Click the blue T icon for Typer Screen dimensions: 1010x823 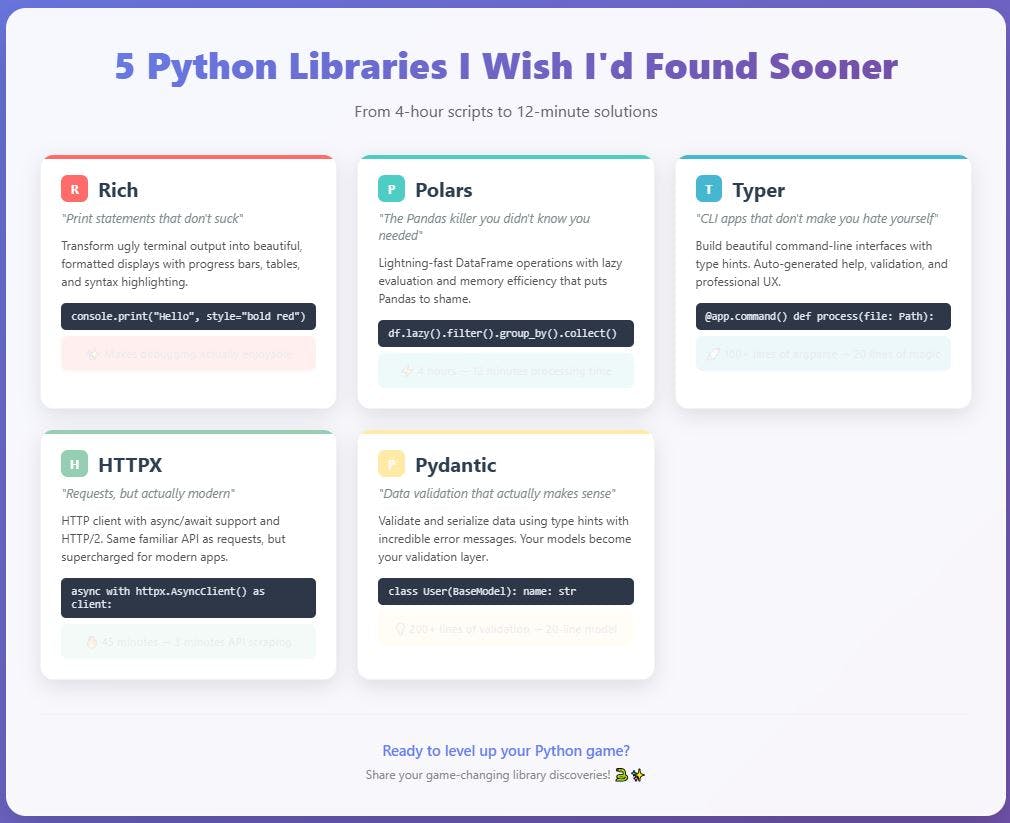[709, 189]
